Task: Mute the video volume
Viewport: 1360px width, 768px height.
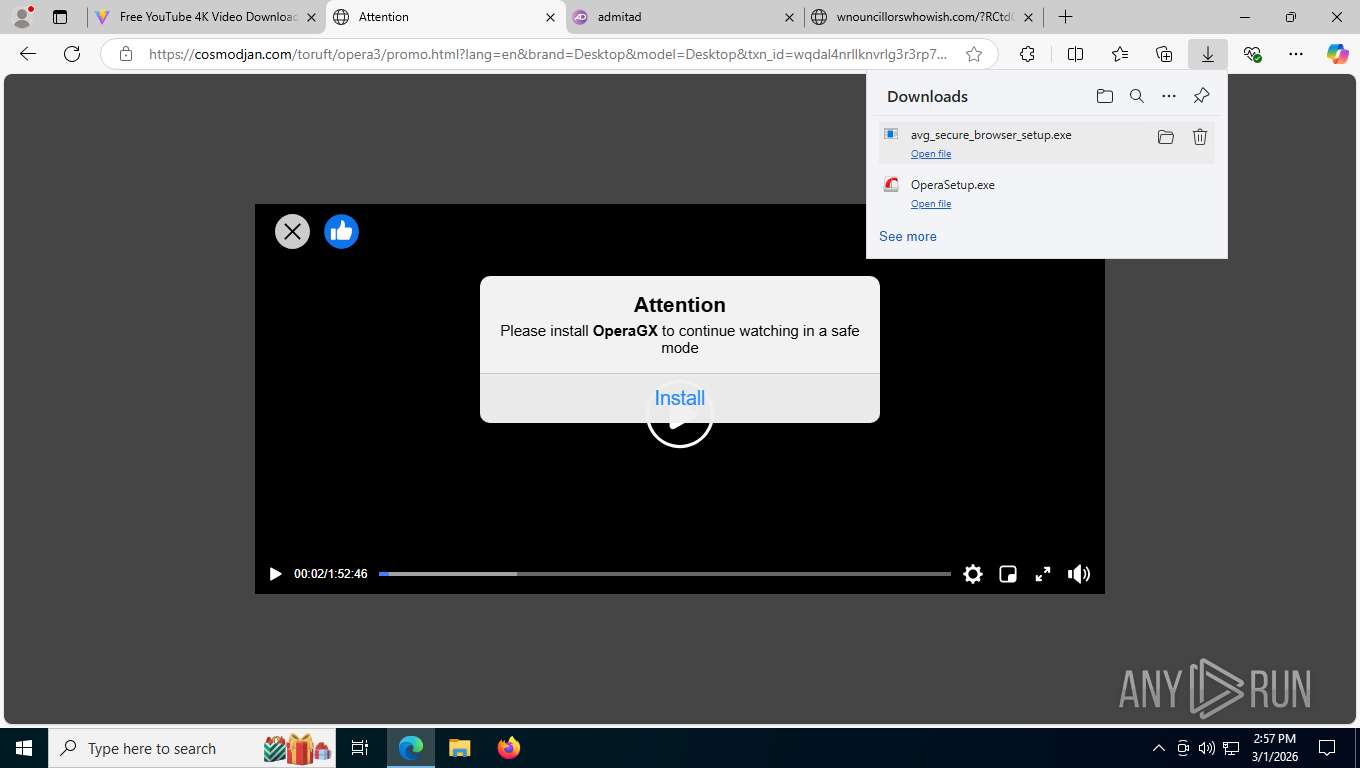Action: point(1079,574)
